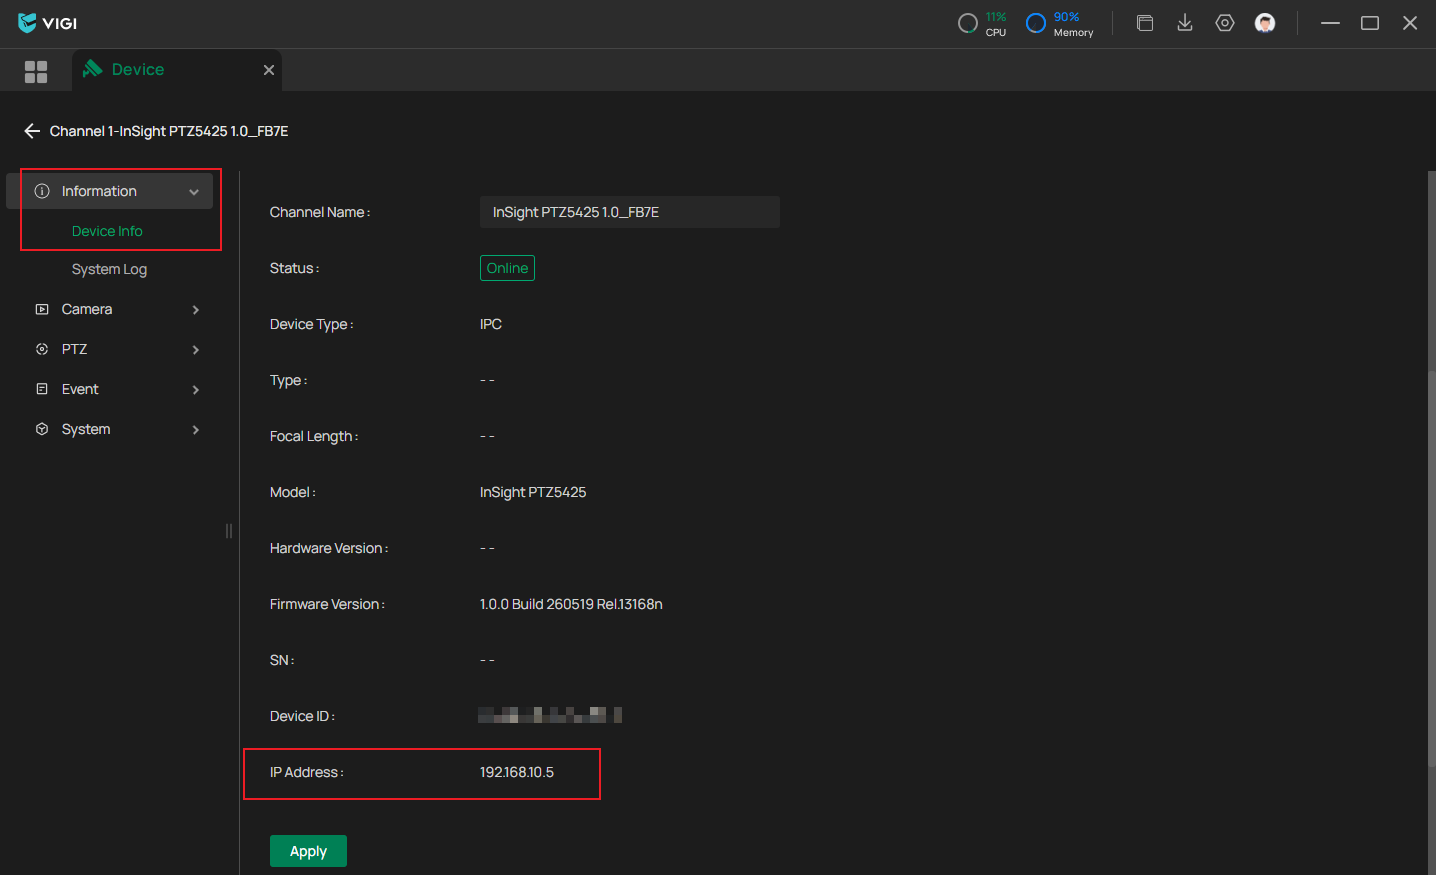Expand the PTZ section arrow
Image resolution: width=1436 pixels, height=875 pixels.
(x=195, y=350)
